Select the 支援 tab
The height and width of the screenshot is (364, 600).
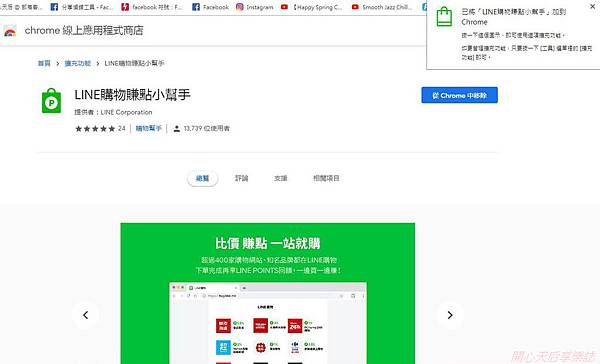[280, 178]
